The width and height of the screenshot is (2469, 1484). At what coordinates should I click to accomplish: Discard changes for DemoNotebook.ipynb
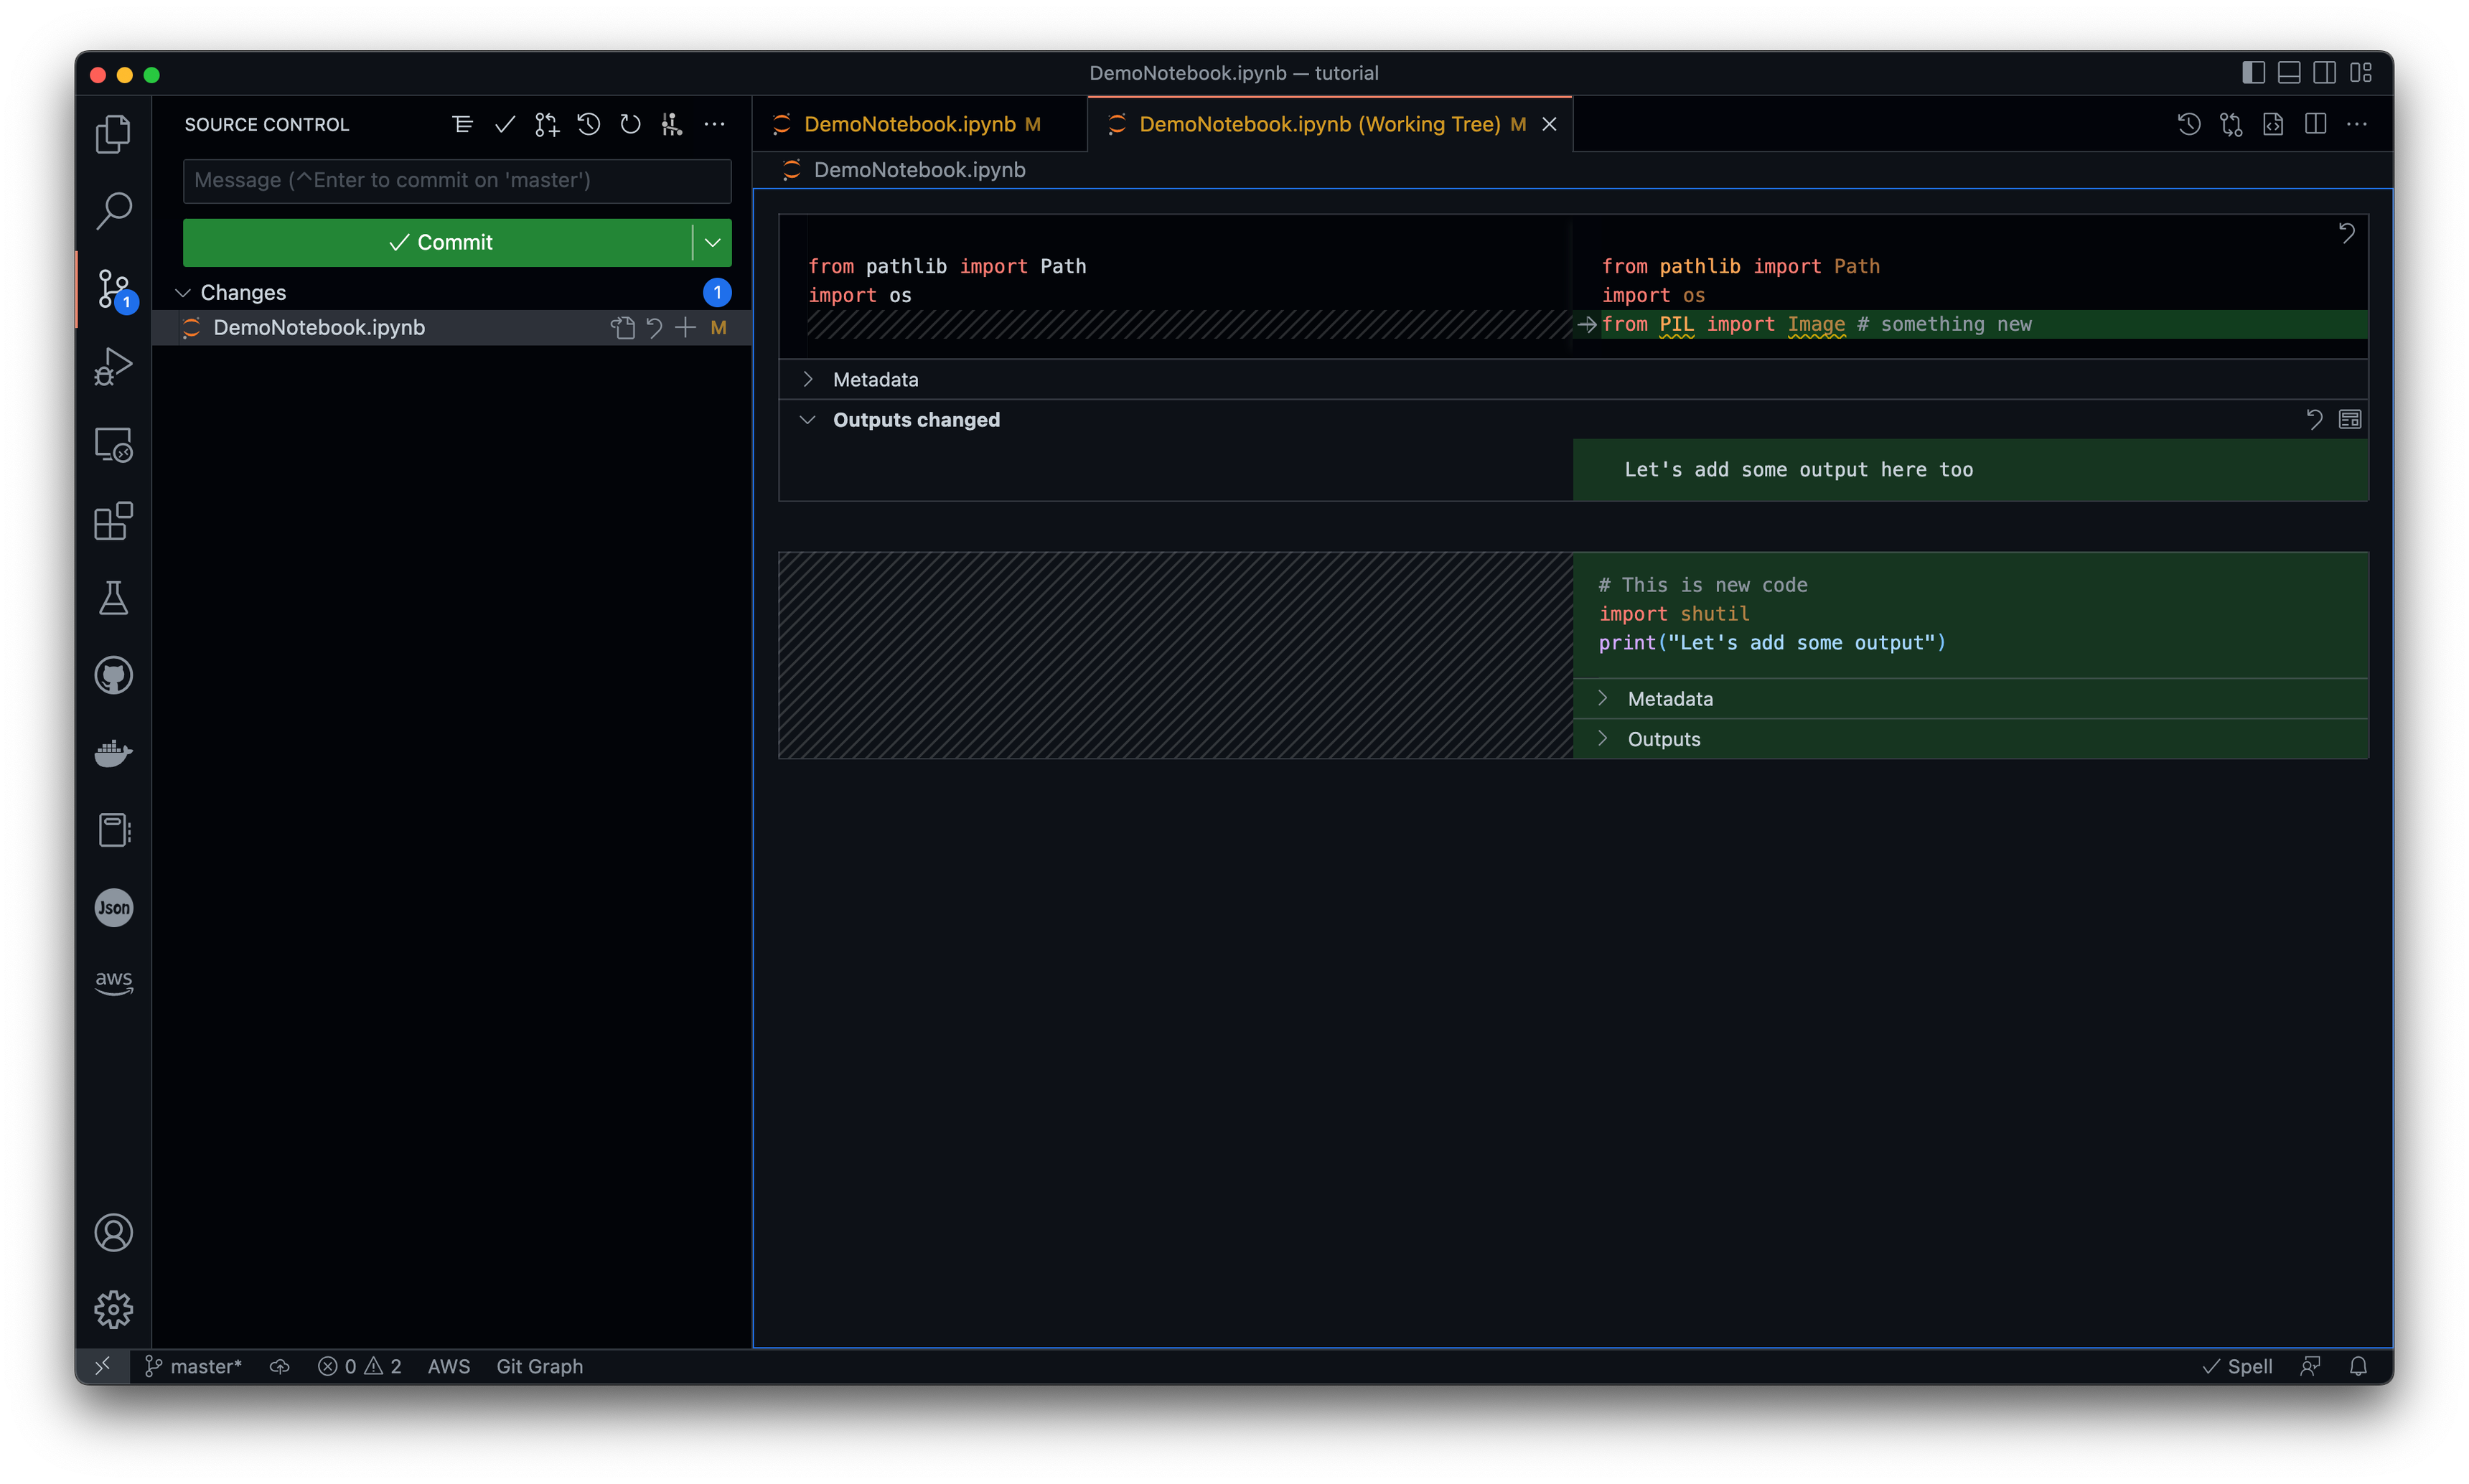654,327
